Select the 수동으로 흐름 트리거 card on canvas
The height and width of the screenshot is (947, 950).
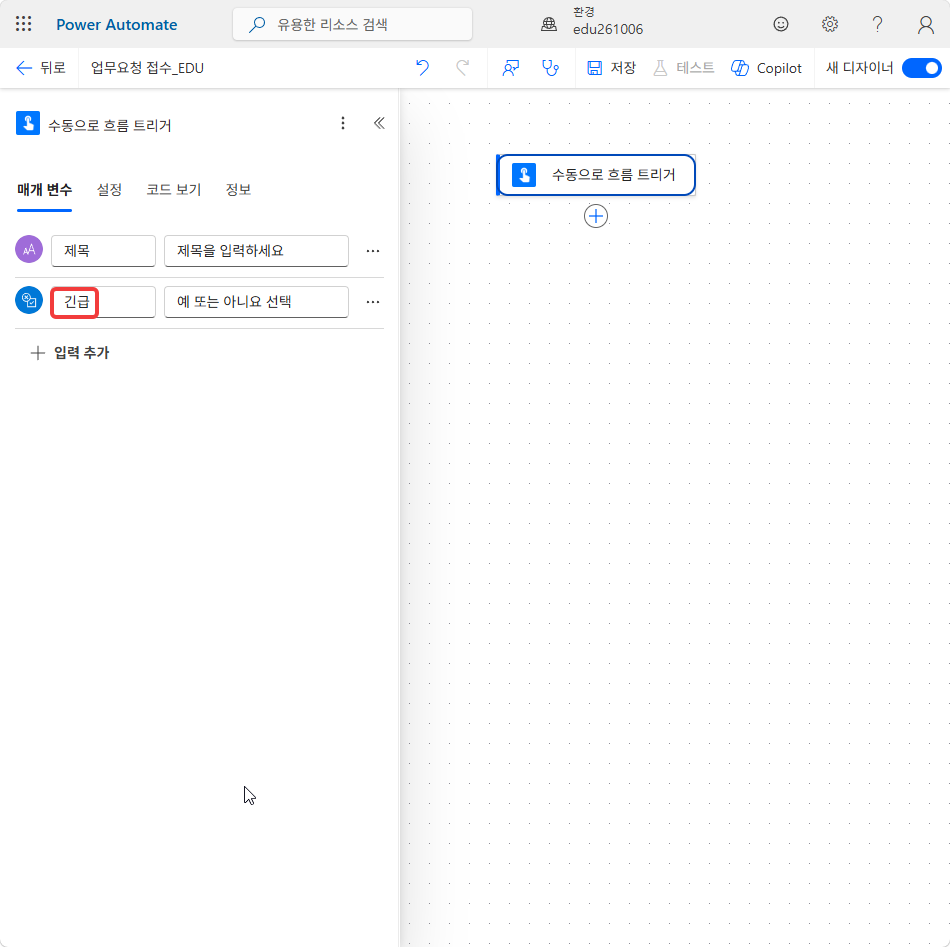tap(596, 175)
